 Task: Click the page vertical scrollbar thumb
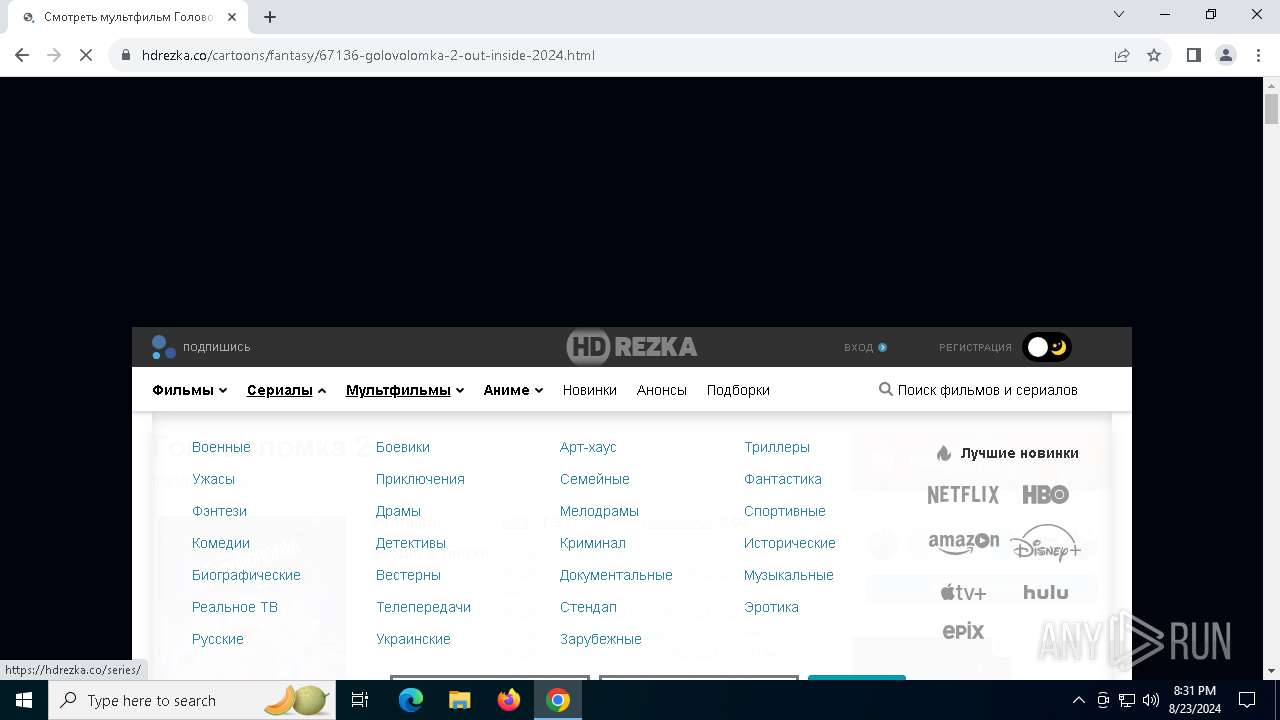1272,108
